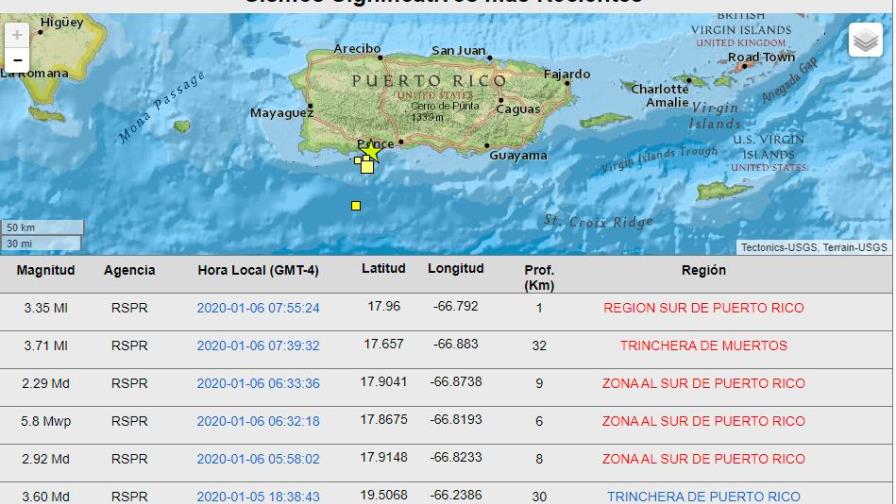Click the 3.60 Md magnitude cell

46,497
